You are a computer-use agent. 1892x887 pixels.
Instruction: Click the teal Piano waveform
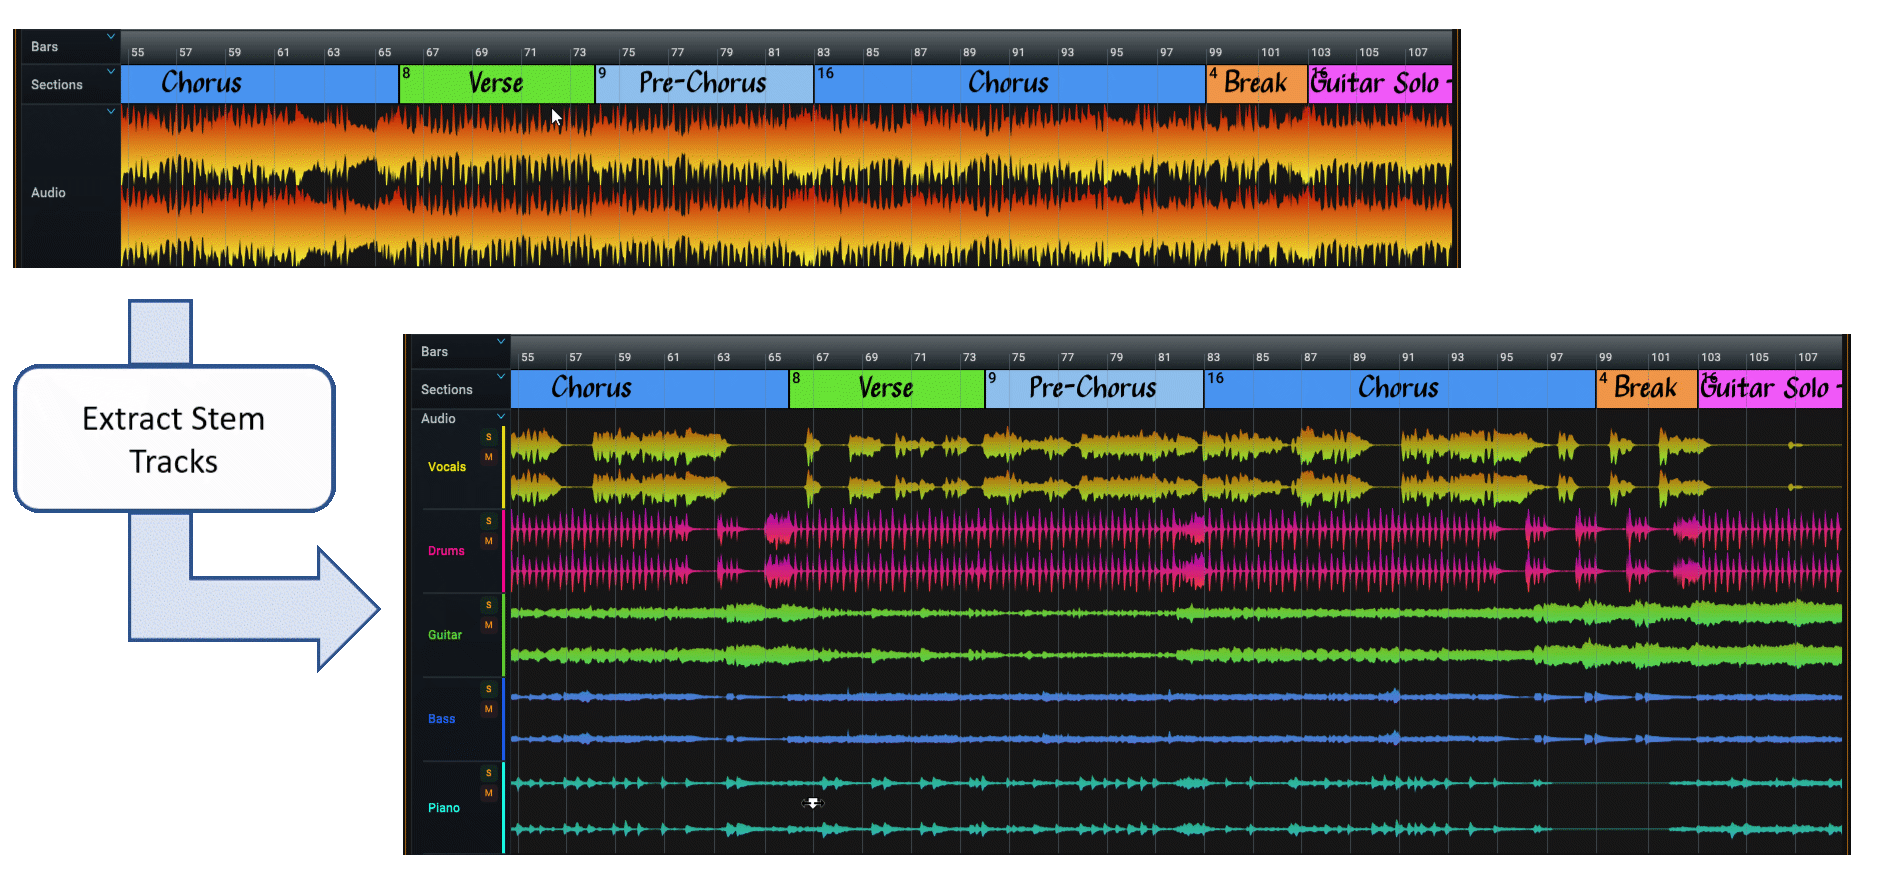click(x=1176, y=808)
